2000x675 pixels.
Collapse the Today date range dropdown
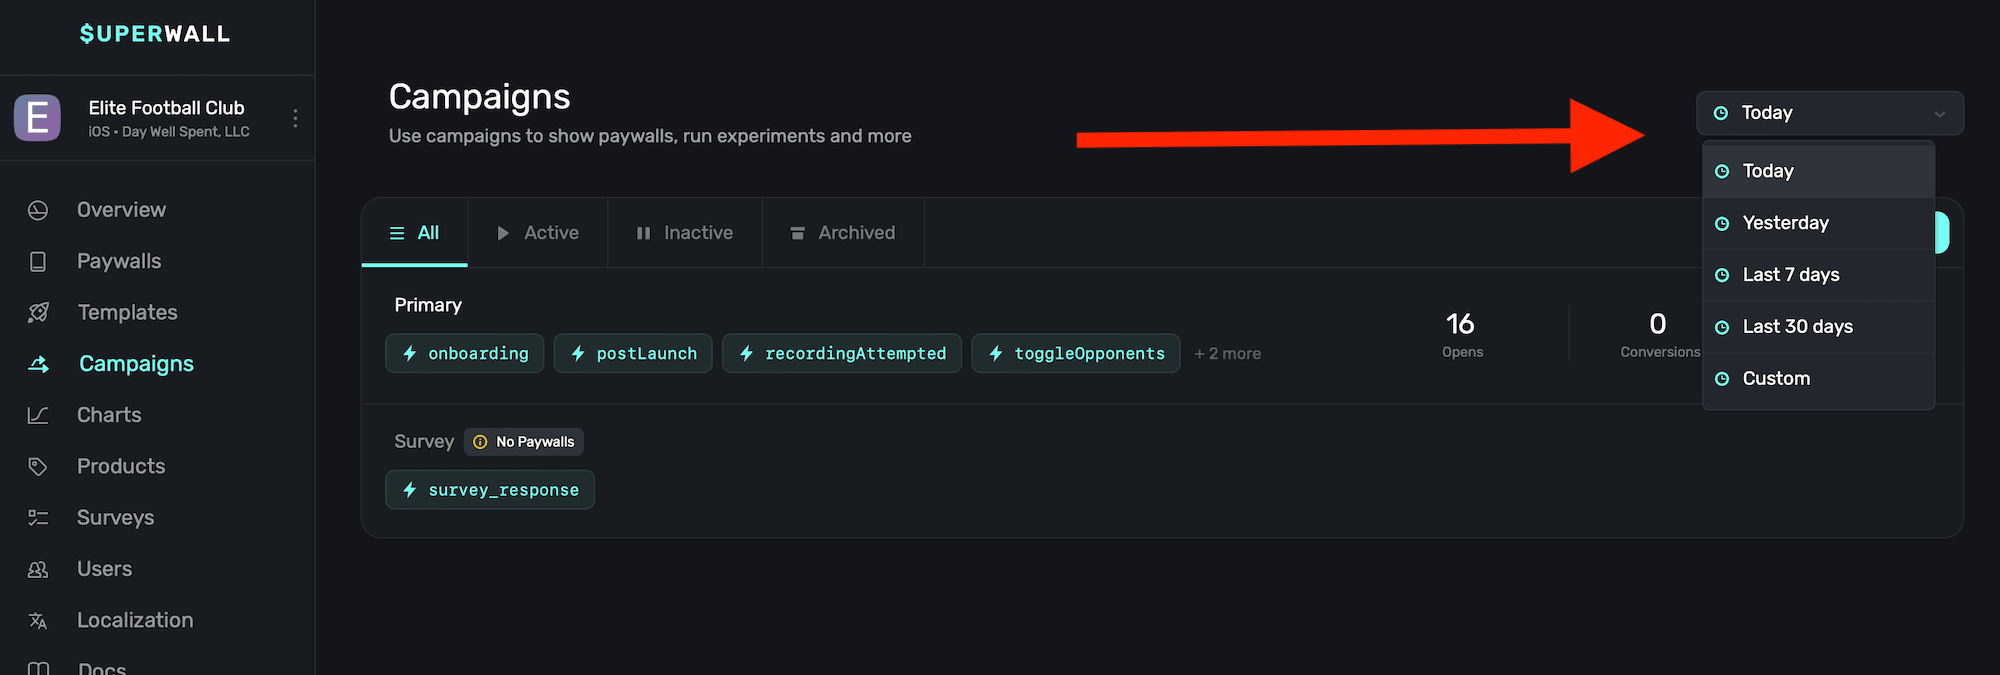[1829, 113]
